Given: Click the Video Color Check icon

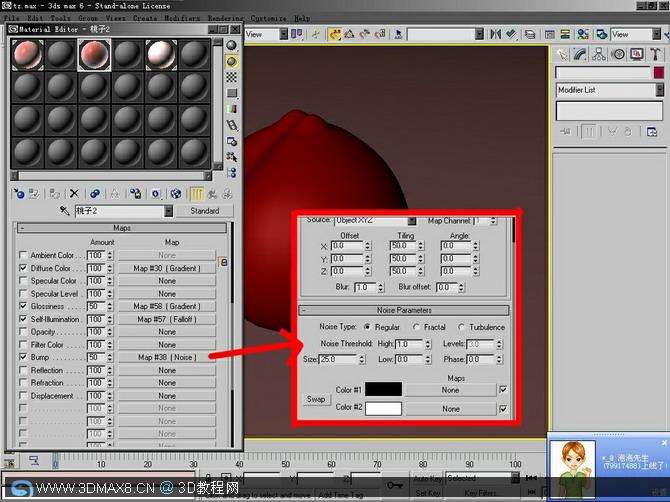Looking at the screenshot, I should [231, 109].
